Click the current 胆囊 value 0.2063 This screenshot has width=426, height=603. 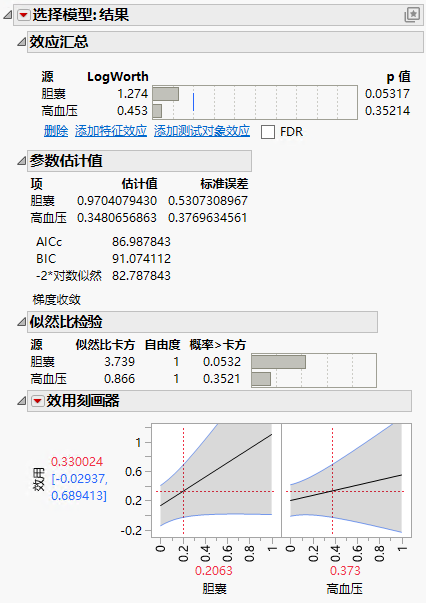click(214, 571)
